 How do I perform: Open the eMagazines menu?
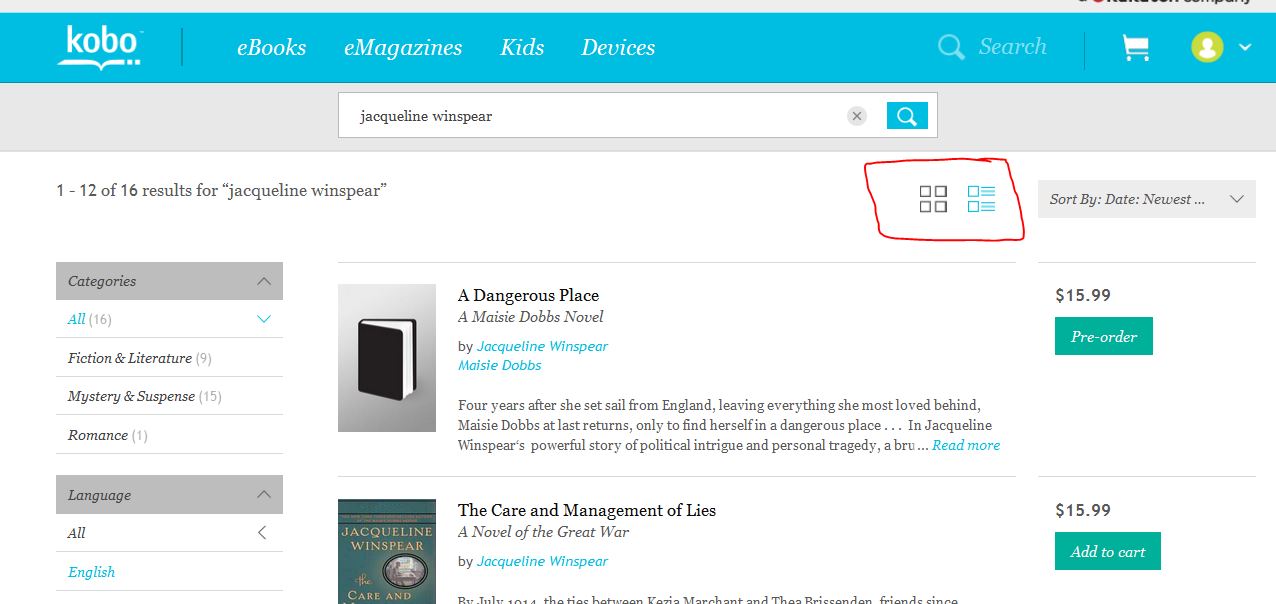403,47
